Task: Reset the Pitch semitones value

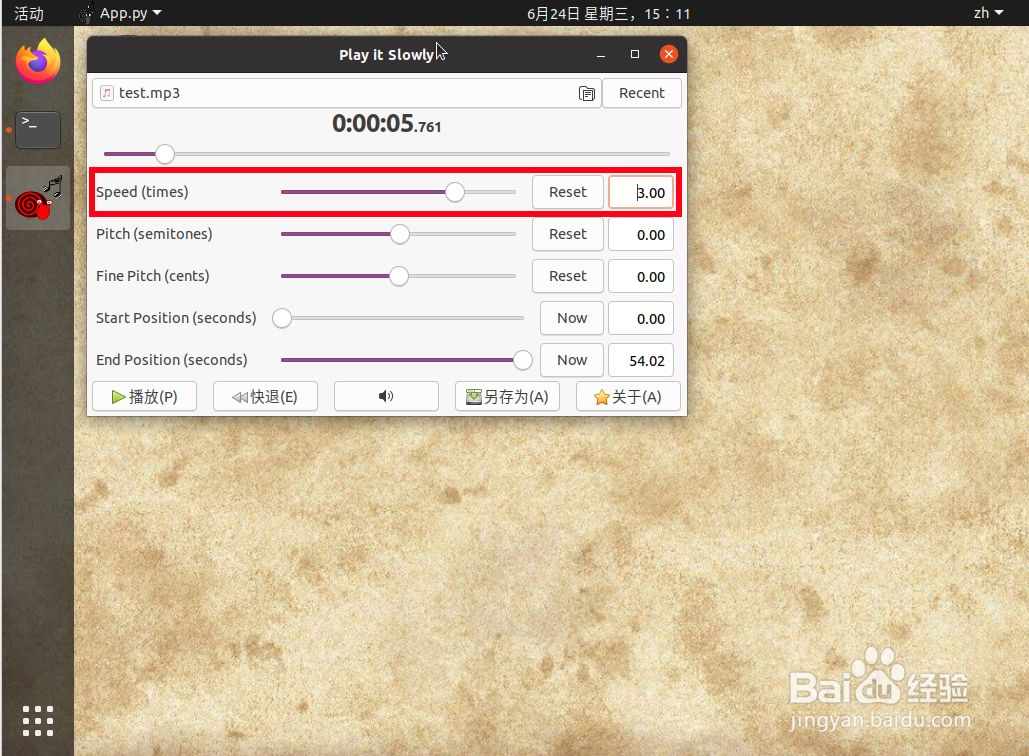Action: click(x=568, y=234)
